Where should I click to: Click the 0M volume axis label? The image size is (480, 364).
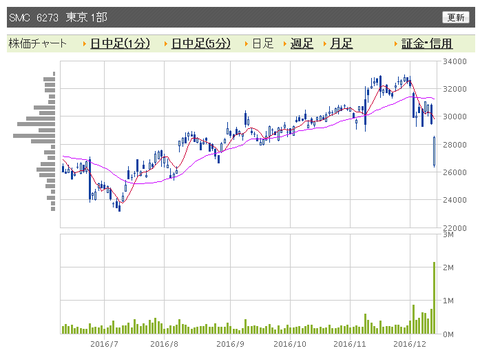pos(448,334)
